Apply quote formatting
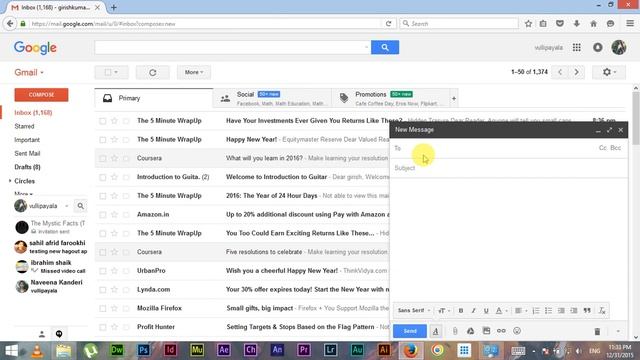 [x=587, y=311]
